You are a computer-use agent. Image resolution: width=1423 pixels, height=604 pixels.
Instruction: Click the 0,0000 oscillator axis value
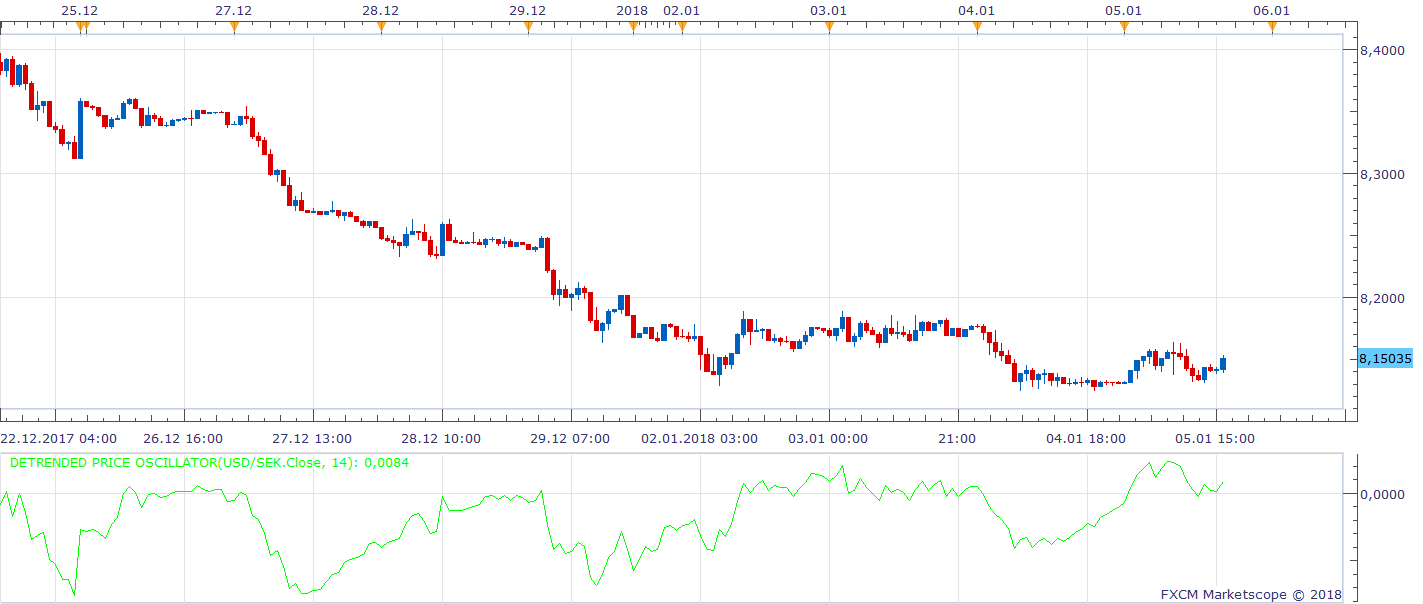tap(1381, 494)
